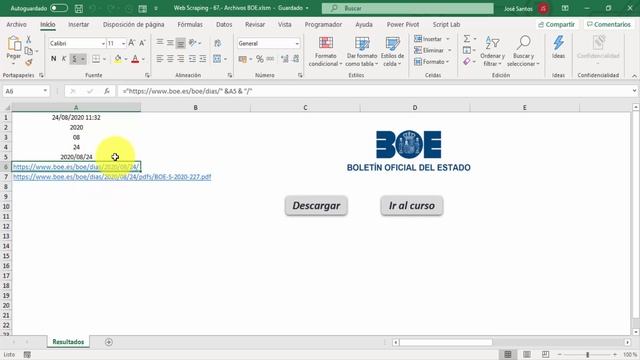
Task: Open the Archivo tab
Action: point(16,24)
